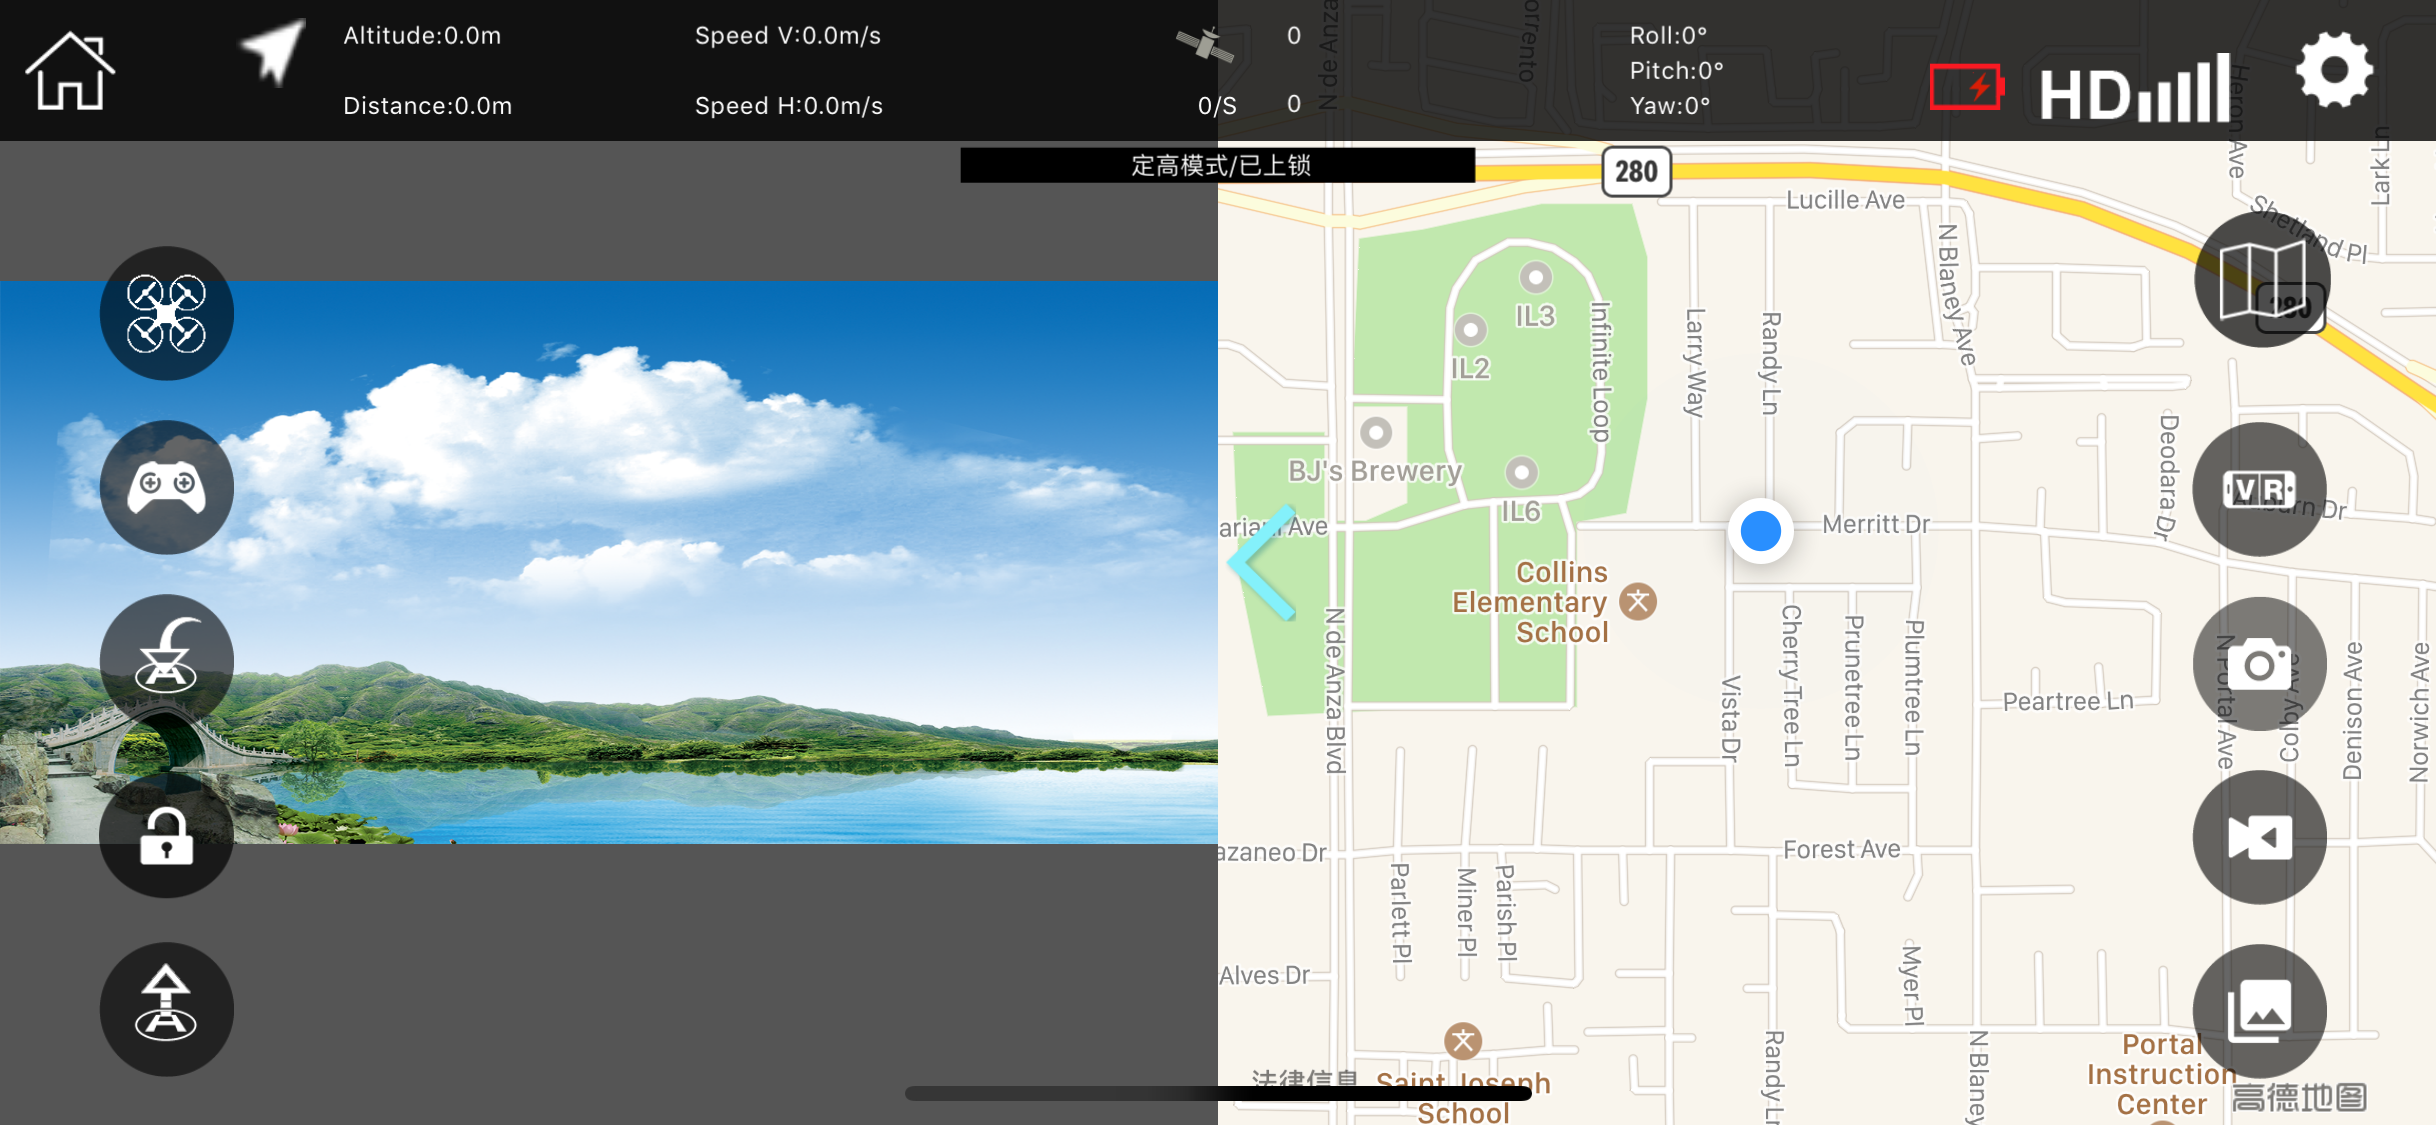The image size is (2436, 1125).
Task: Toggle the folded map view button
Action: (2261, 280)
